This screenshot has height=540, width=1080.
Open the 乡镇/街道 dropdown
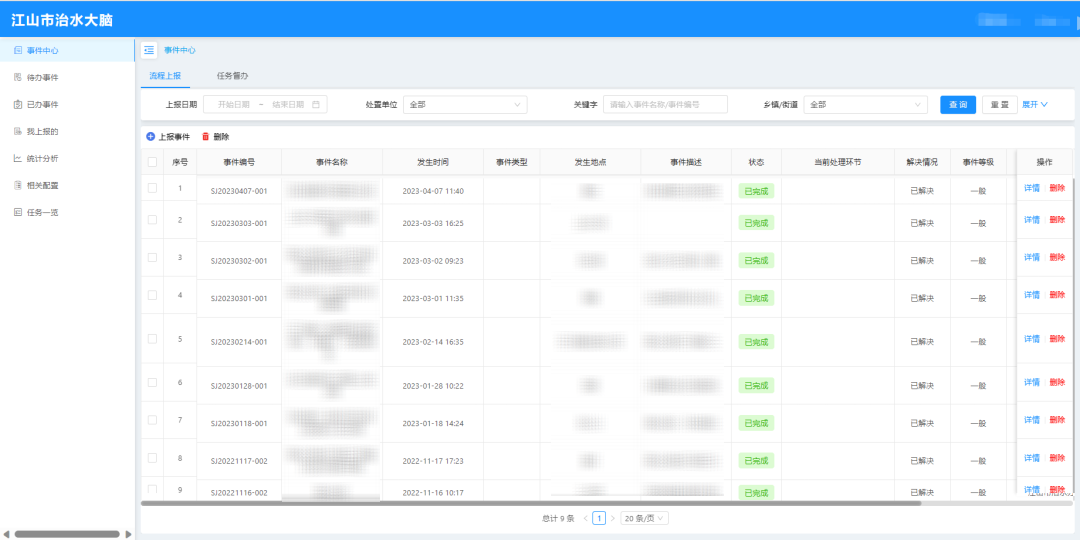coord(866,105)
